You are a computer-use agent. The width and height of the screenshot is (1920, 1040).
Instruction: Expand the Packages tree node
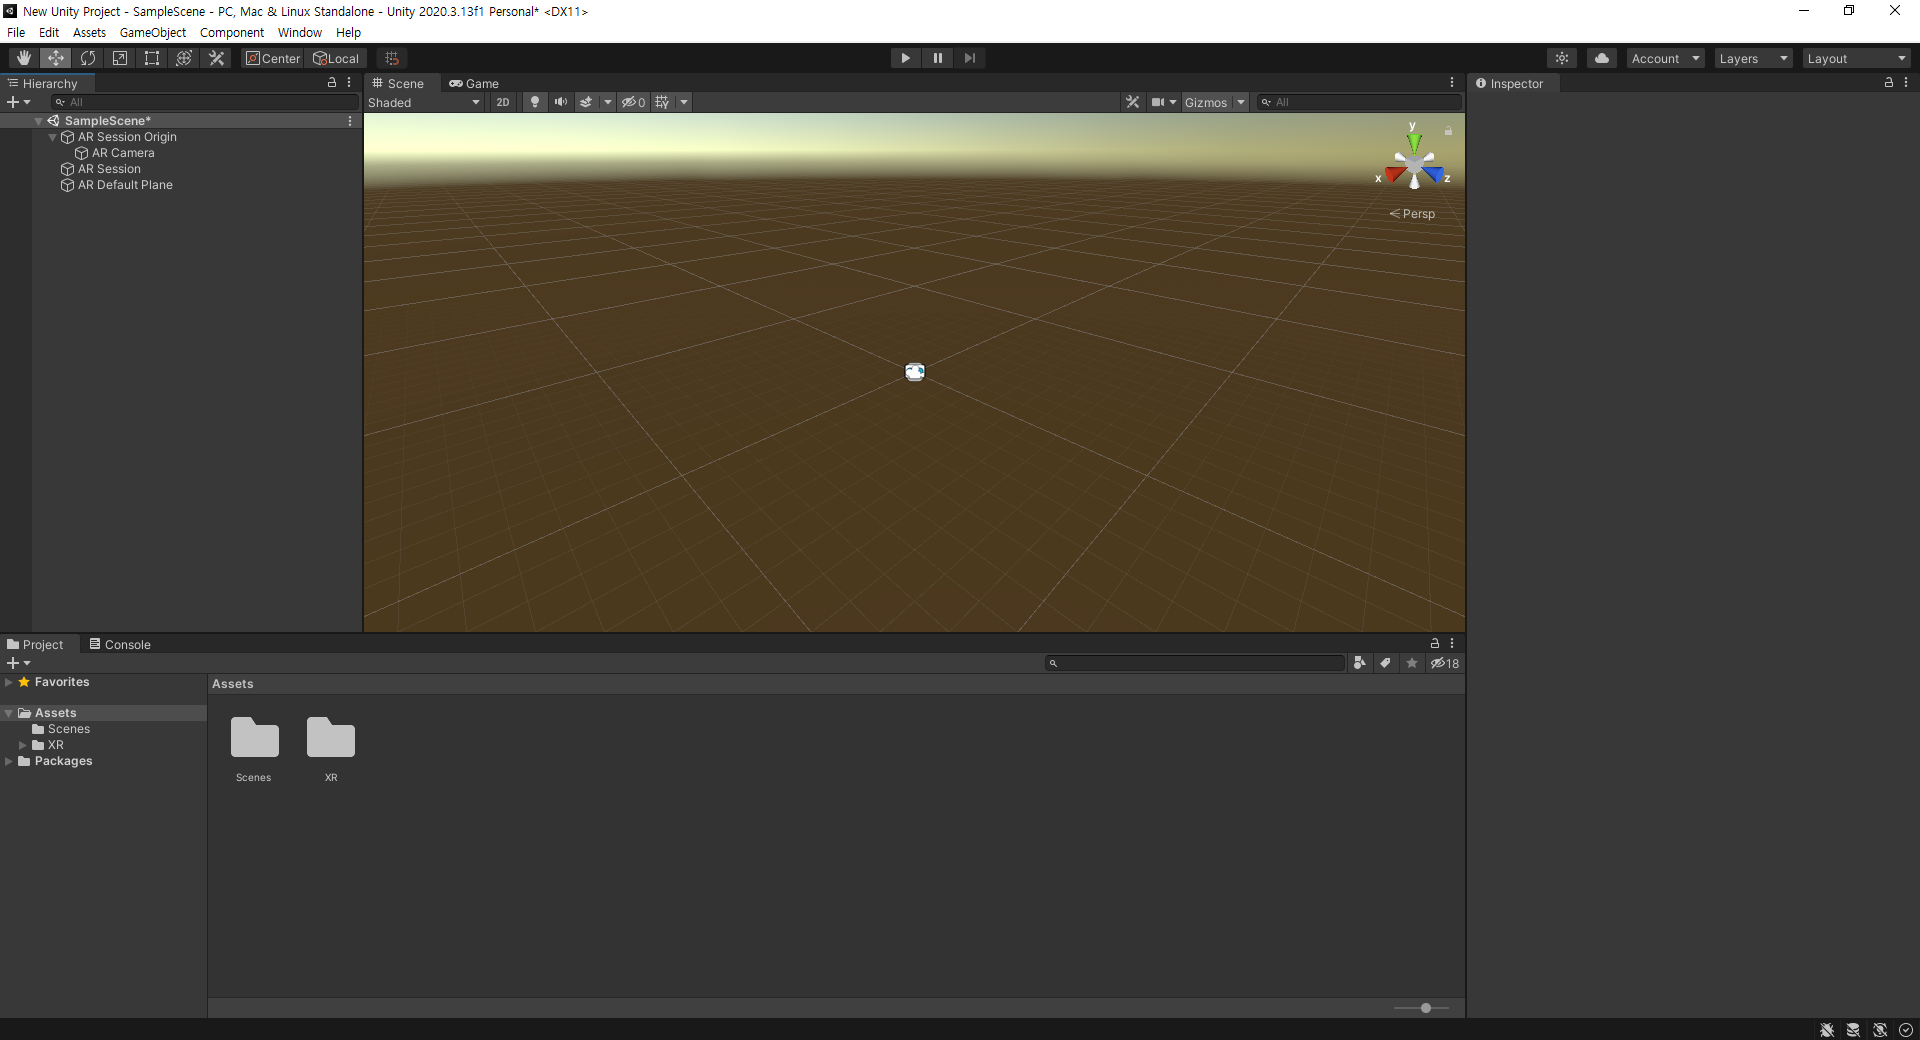click(9, 761)
